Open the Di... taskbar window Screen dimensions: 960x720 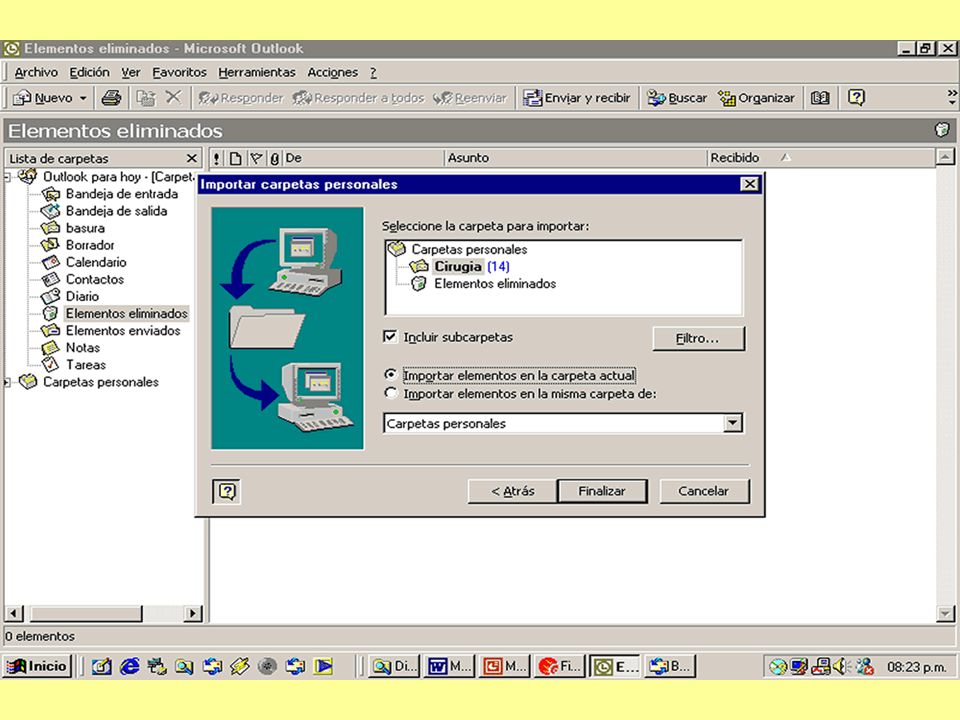click(x=394, y=666)
